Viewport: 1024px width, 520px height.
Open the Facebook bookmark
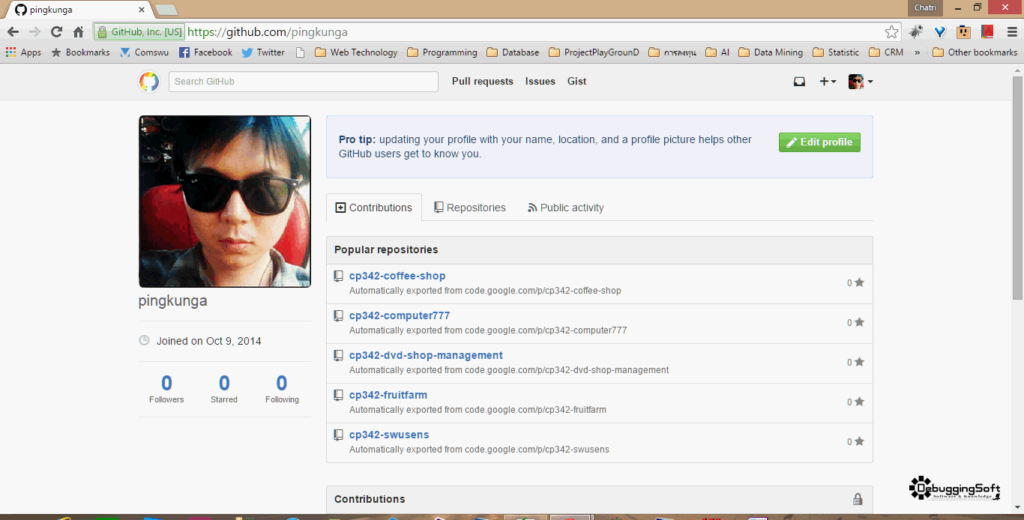[205, 52]
